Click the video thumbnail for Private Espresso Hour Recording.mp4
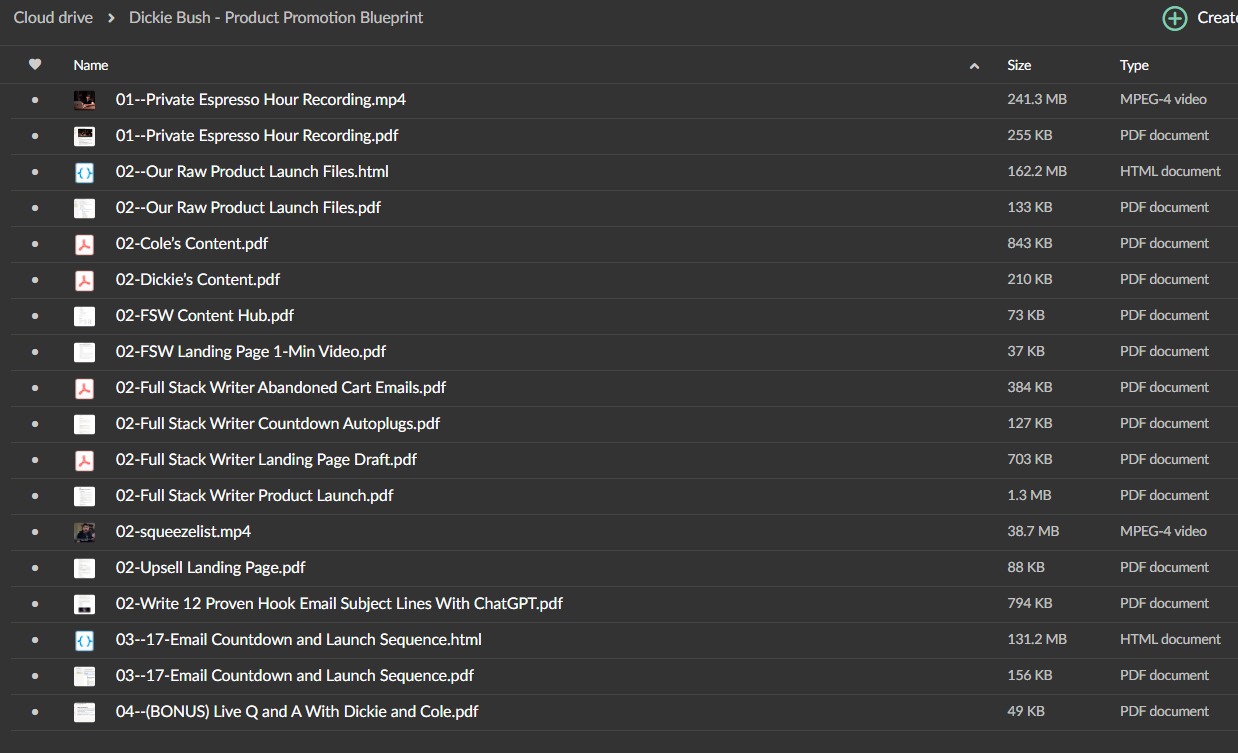The image size is (1238, 753). [x=85, y=100]
